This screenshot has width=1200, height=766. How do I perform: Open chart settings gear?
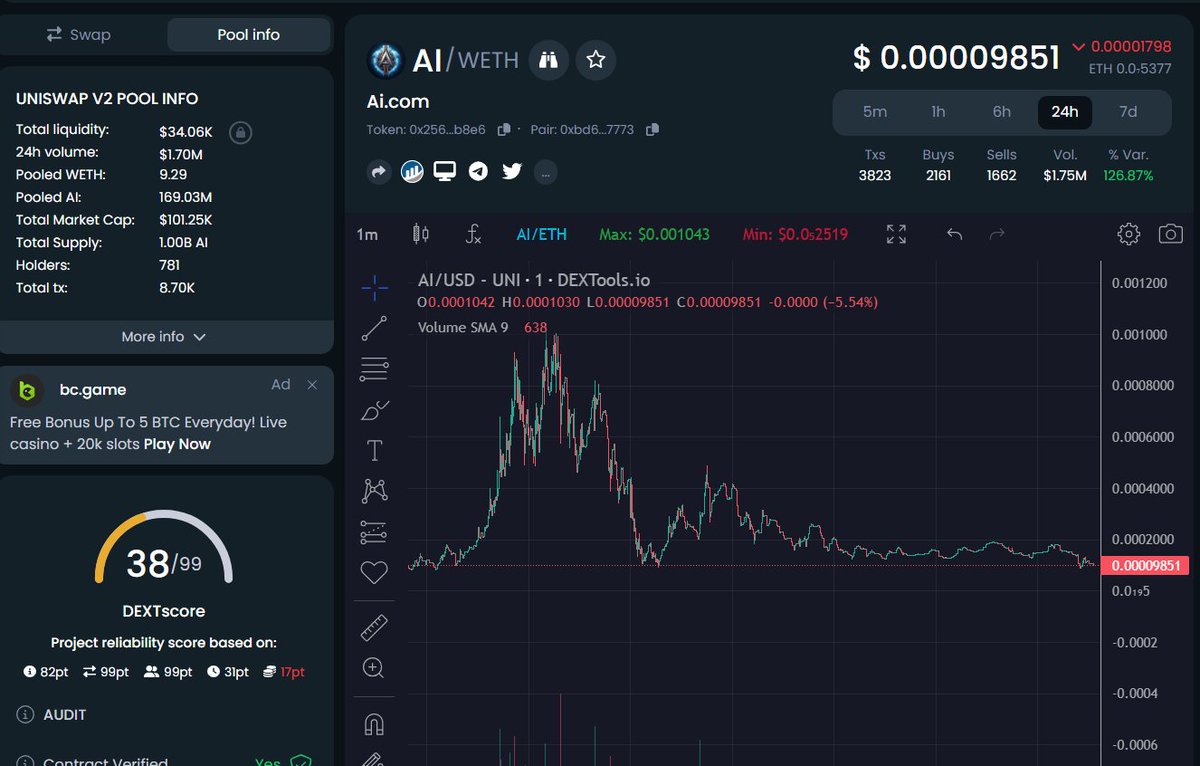pos(1129,234)
